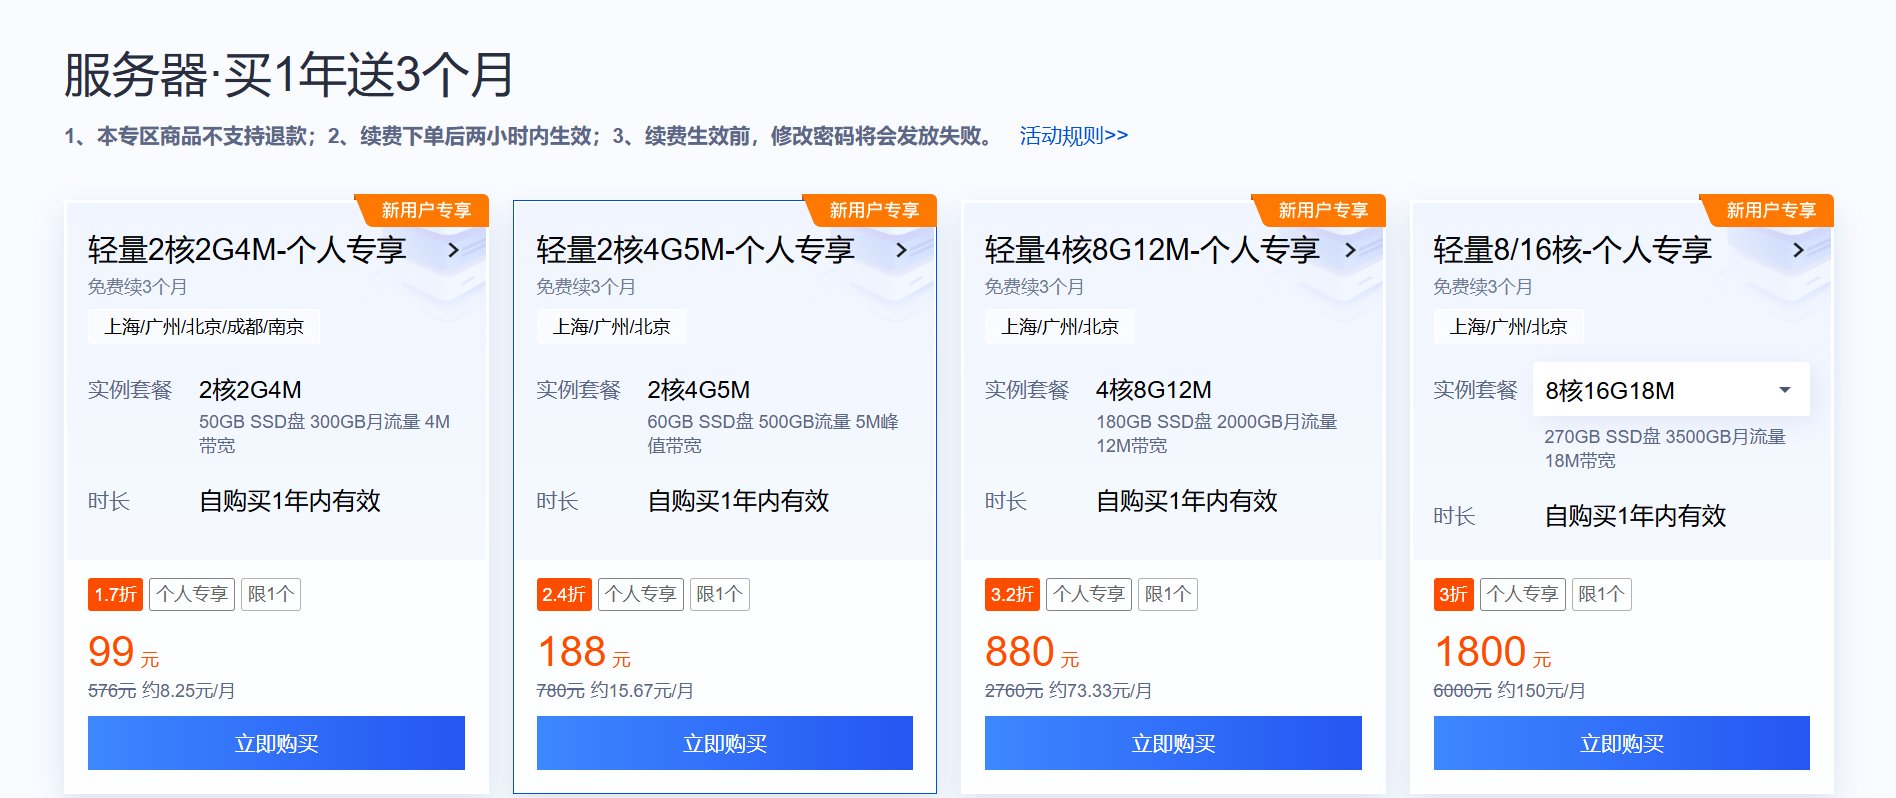Open the 8核16G18M package dropdown
This screenshot has height=798, width=1896.
[x=1671, y=390]
